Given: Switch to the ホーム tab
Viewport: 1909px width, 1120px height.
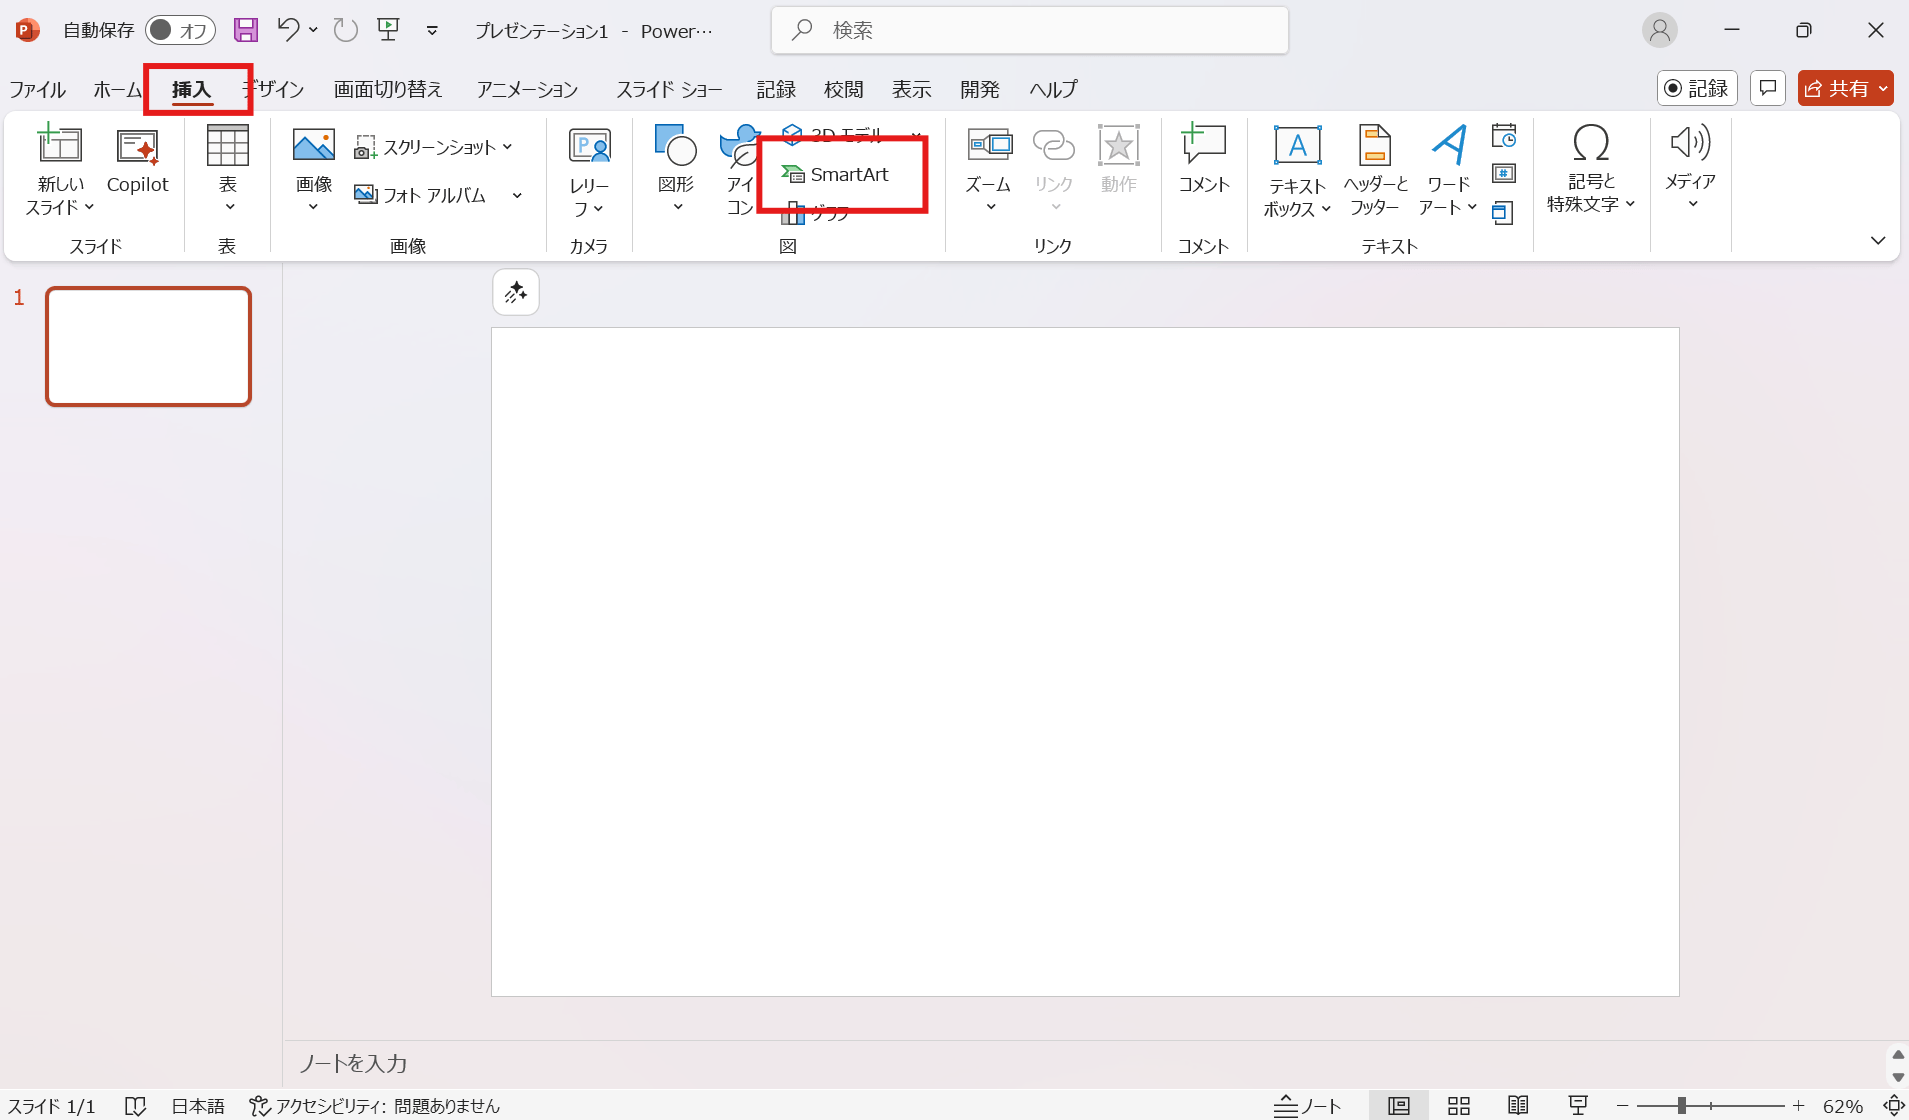Looking at the screenshot, I should pyautogui.click(x=116, y=89).
